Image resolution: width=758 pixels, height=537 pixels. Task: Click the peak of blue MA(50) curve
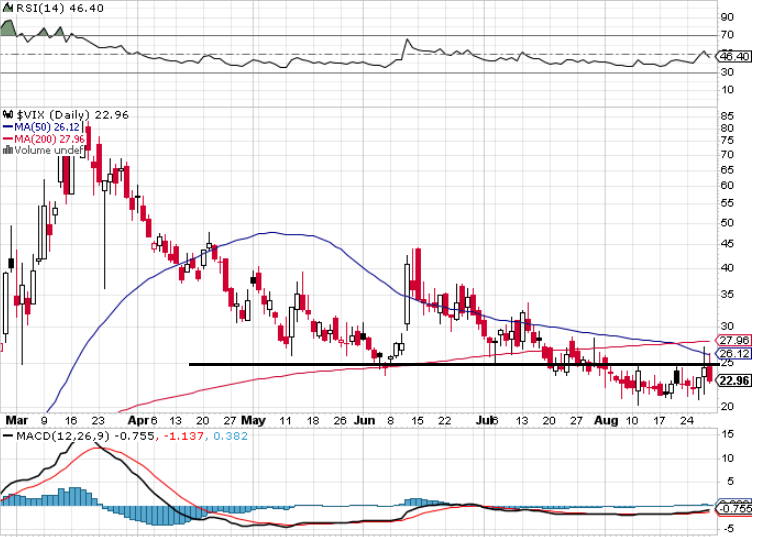271,233
